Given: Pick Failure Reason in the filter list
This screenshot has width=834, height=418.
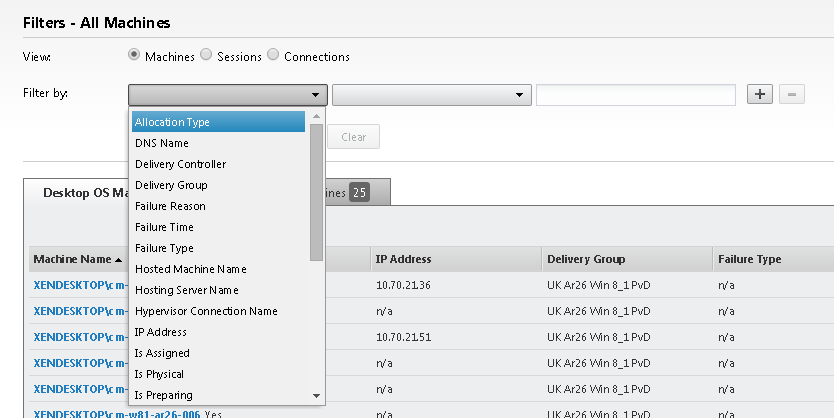Looking at the screenshot, I should click(170, 206).
